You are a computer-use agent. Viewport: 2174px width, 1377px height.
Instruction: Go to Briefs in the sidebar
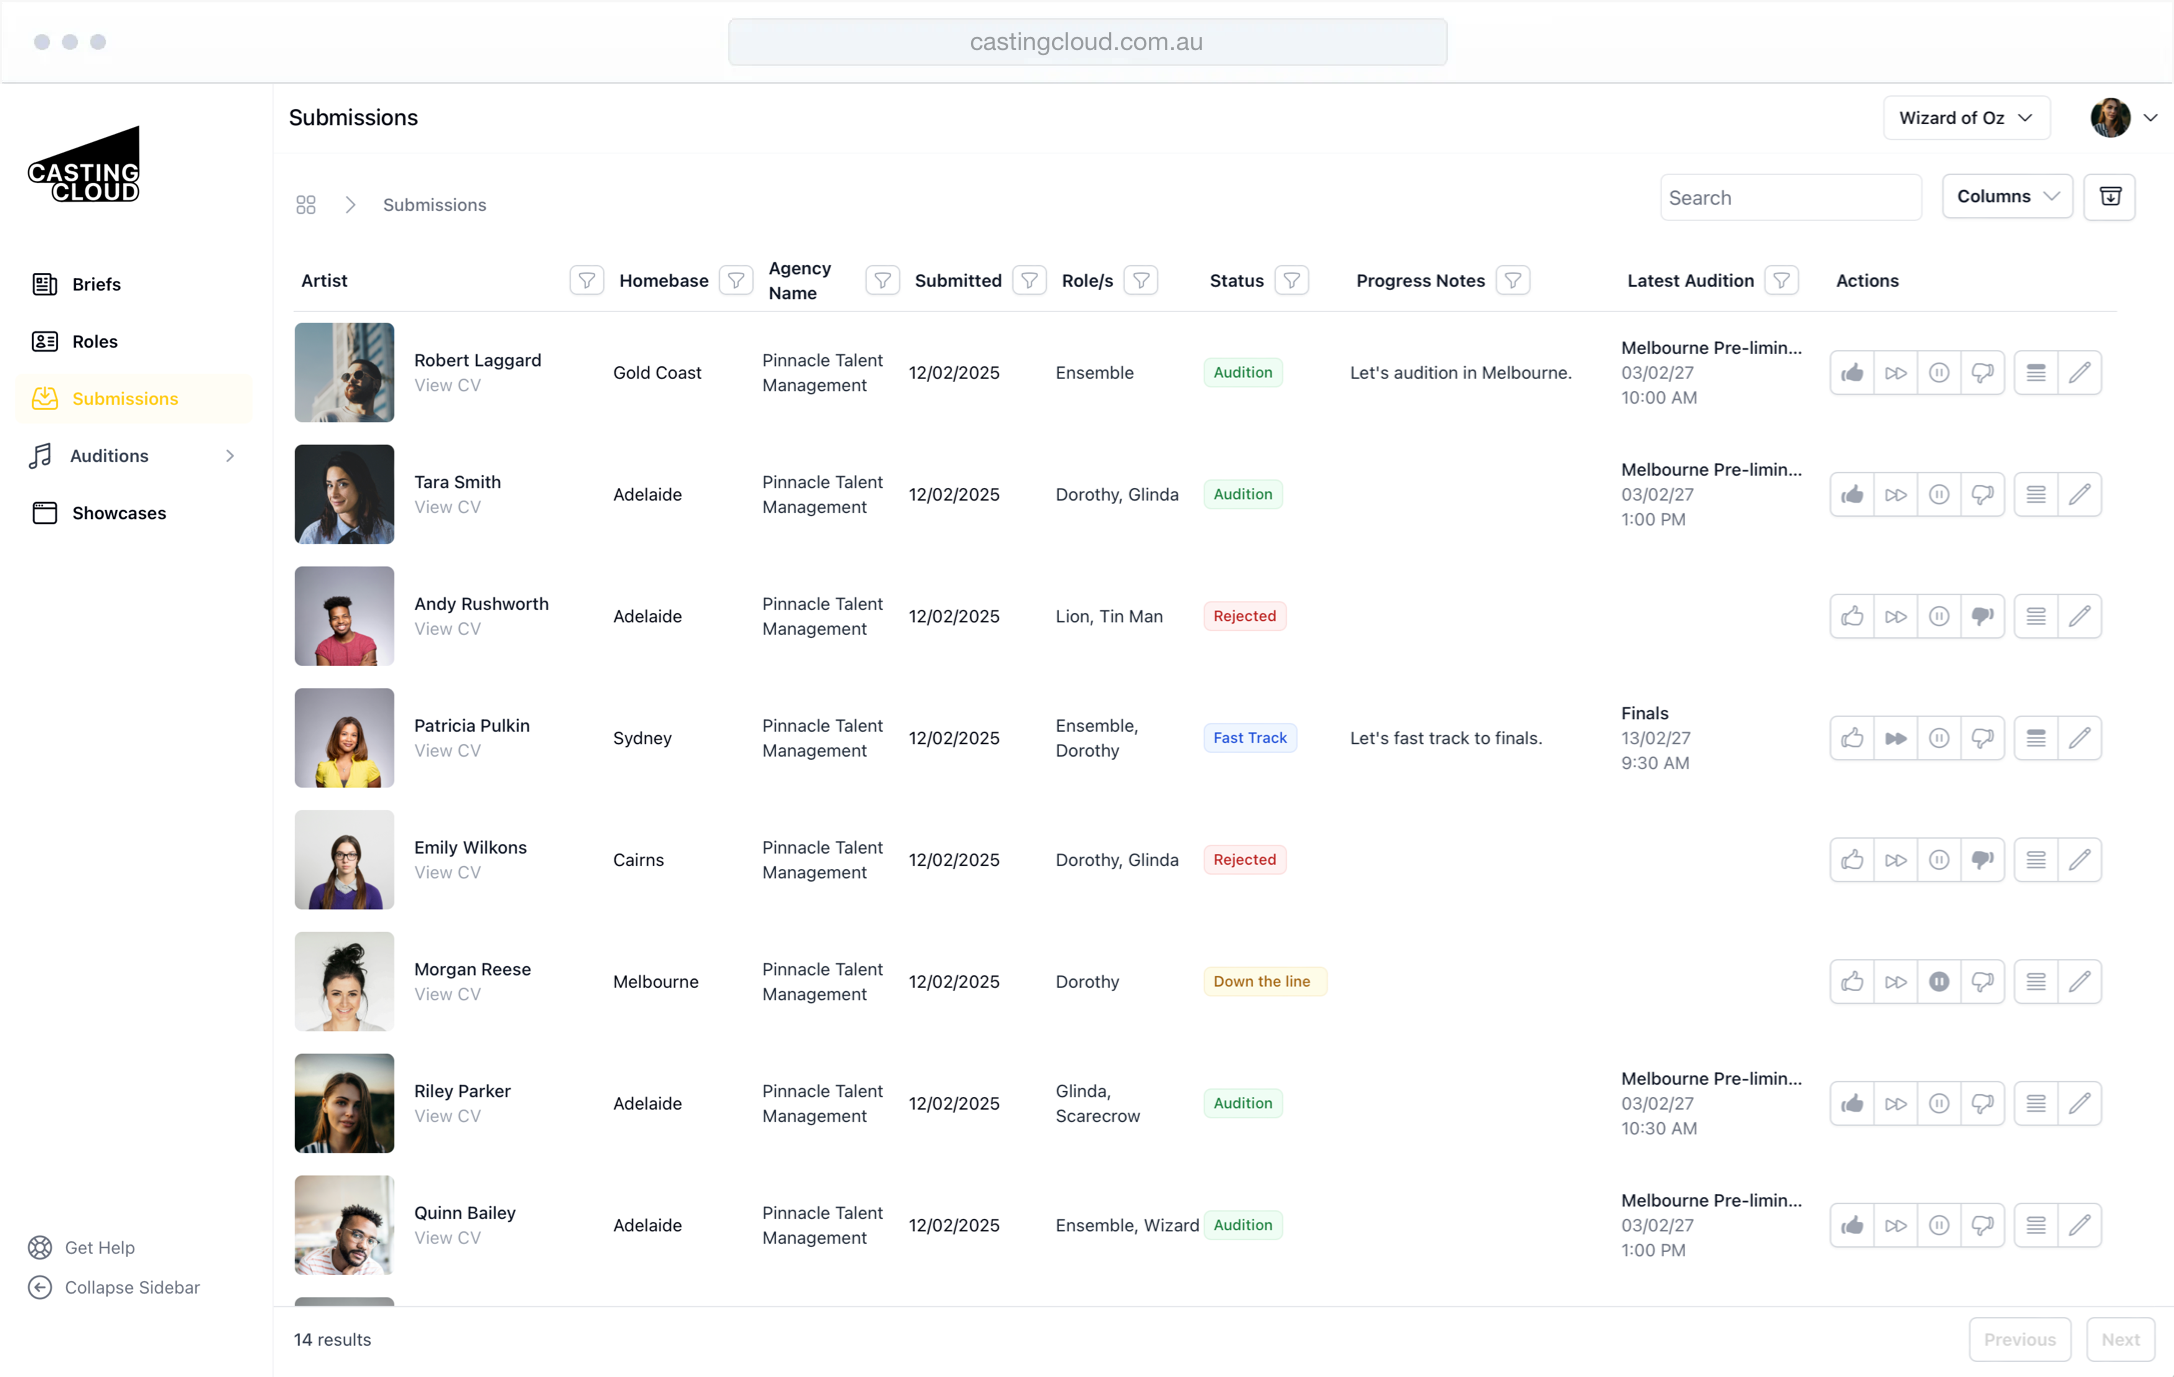(96, 284)
